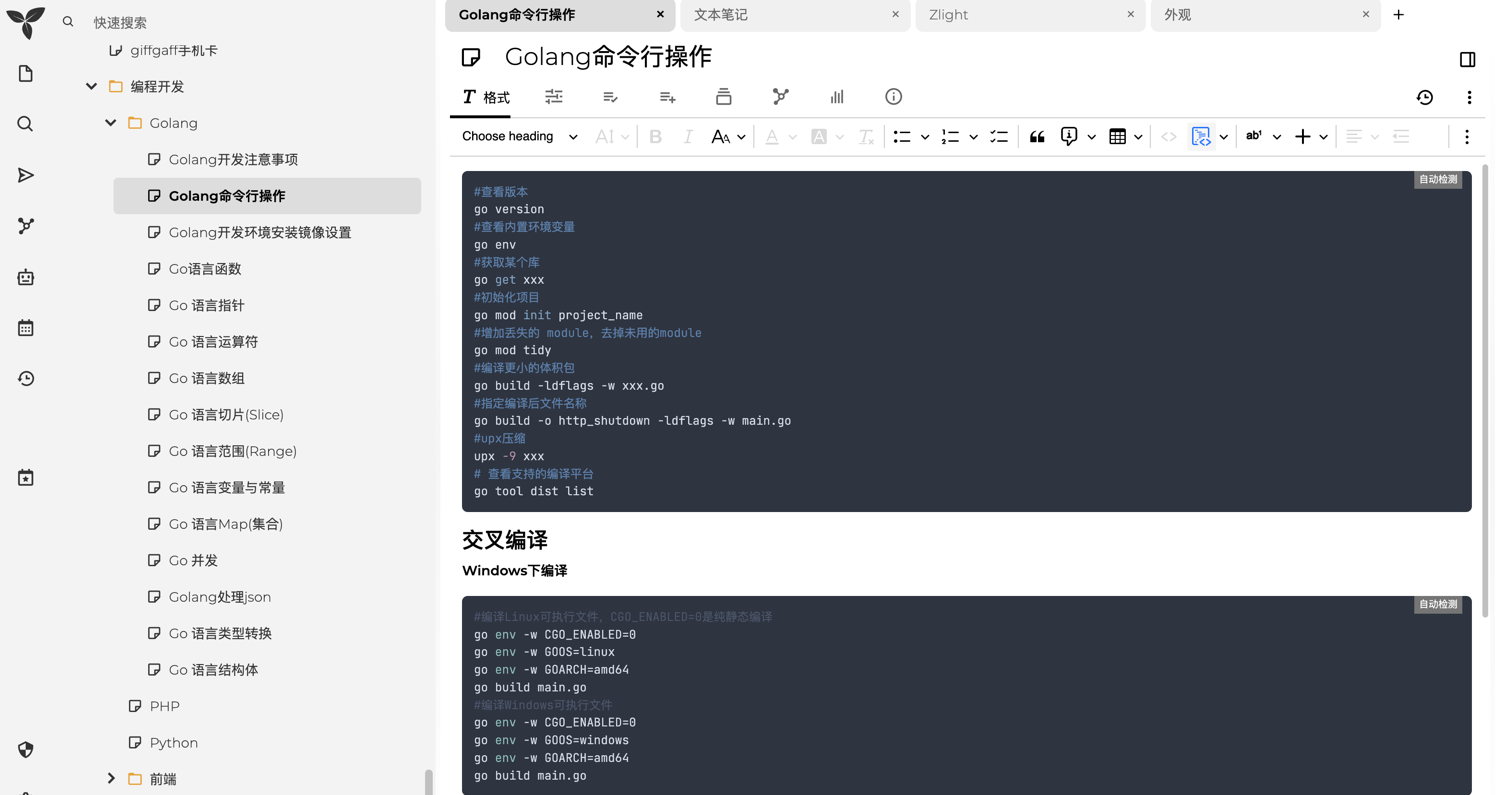Open the note map ribbon tab
The height and width of the screenshot is (795, 1500).
point(781,97)
